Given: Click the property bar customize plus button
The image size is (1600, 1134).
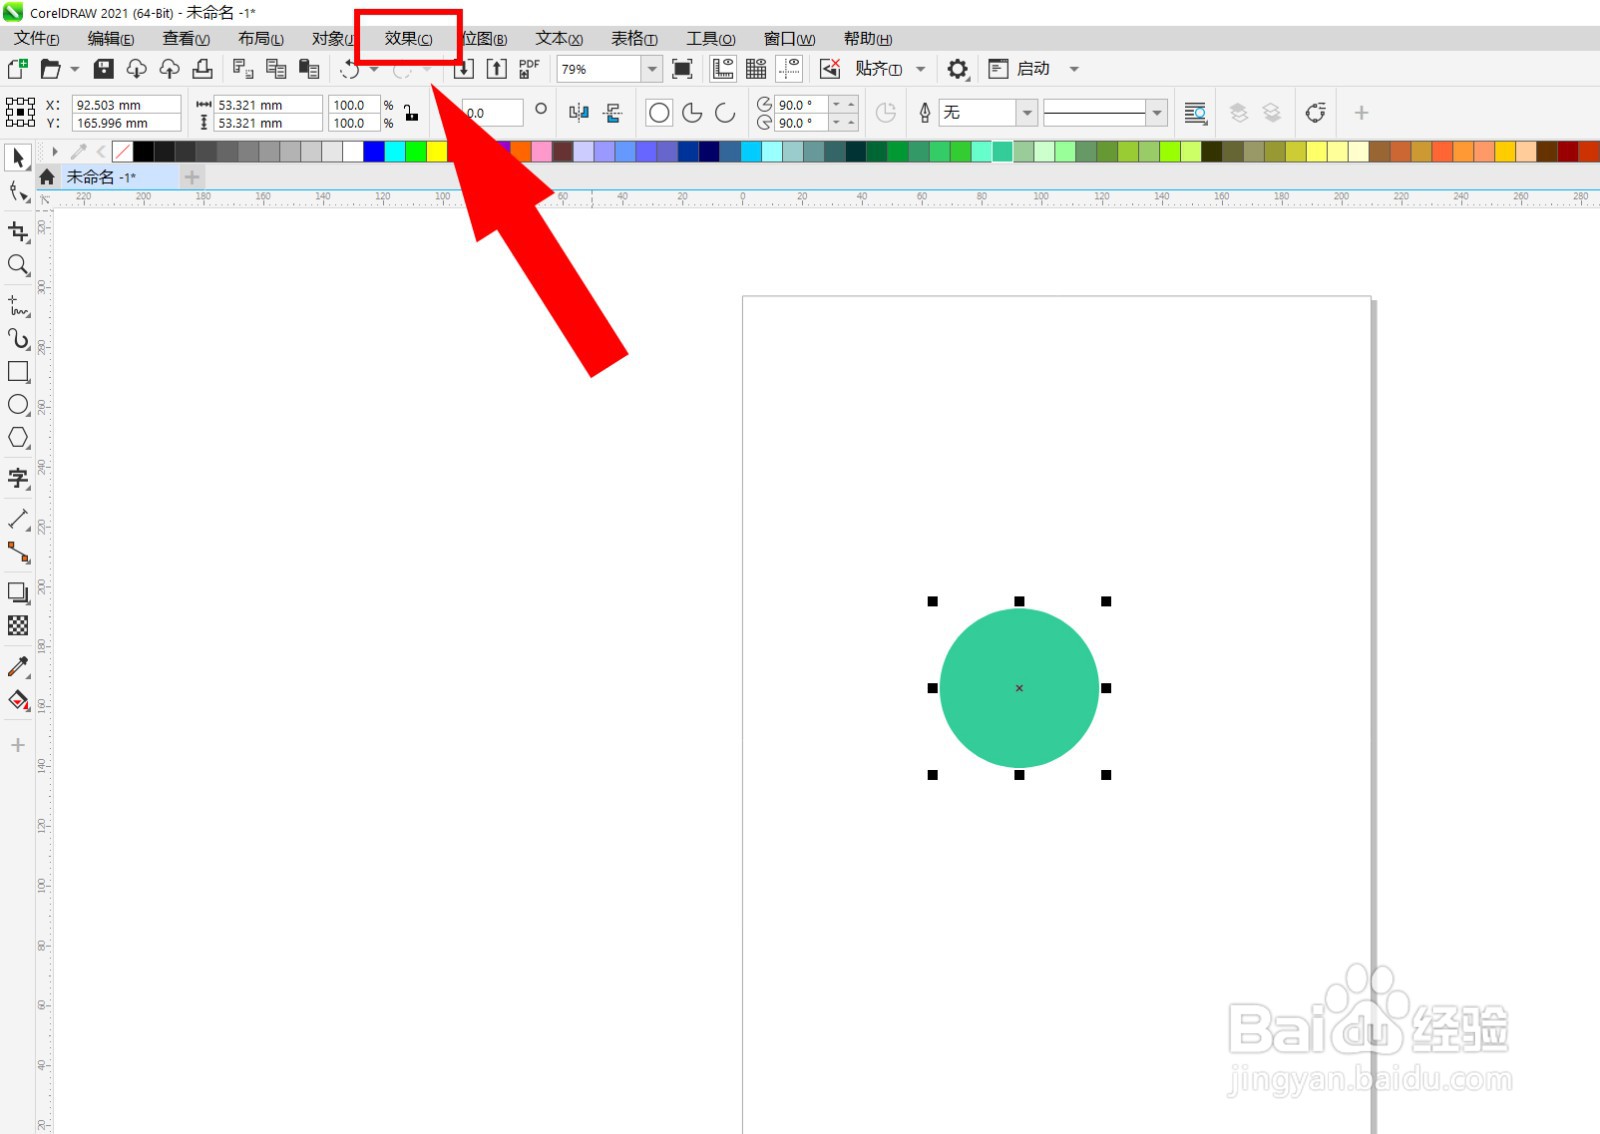Looking at the screenshot, I should pos(1361,113).
